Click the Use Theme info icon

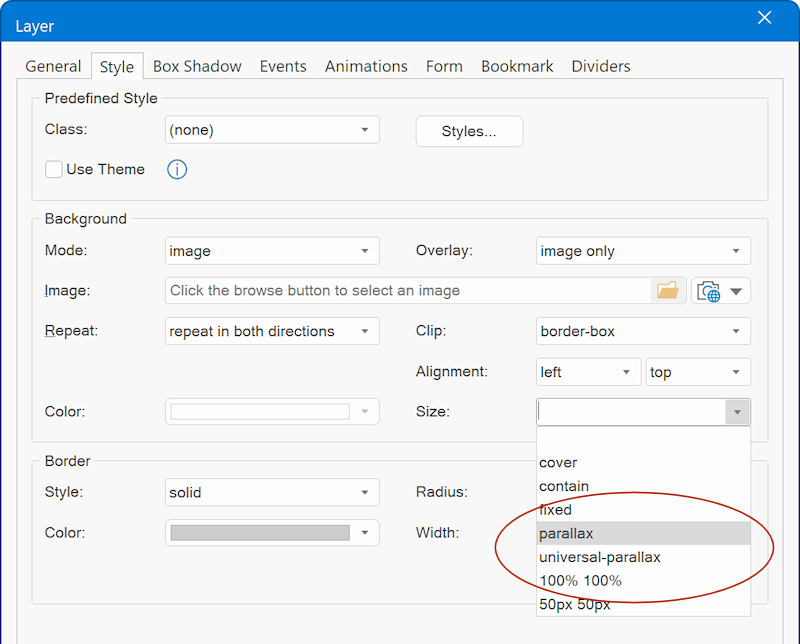click(x=177, y=170)
